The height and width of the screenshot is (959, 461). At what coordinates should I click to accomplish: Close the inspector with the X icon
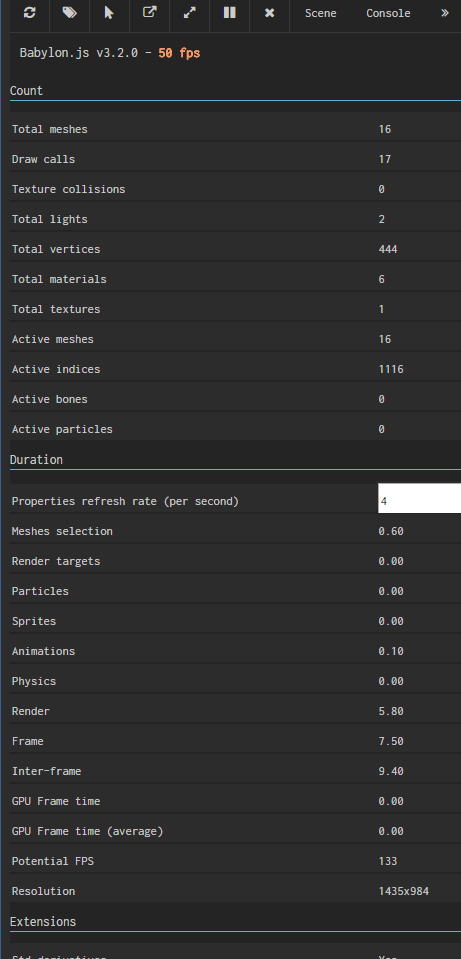(x=270, y=13)
